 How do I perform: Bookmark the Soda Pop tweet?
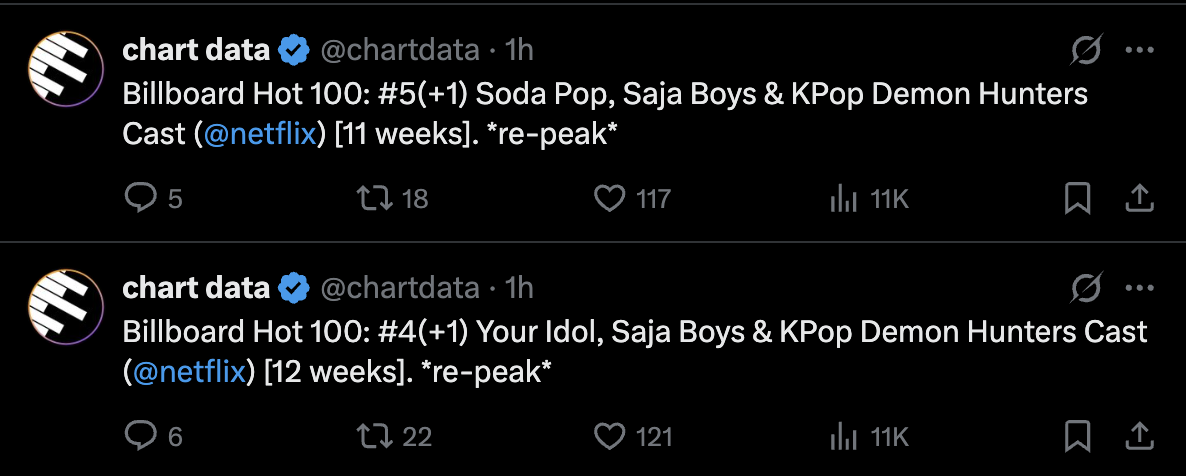(x=1077, y=199)
